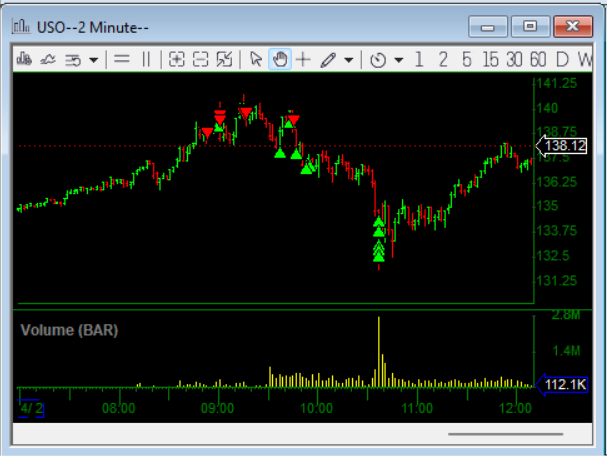Click the tallest volume spike bar
This screenshot has height=456, width=607.
(x=379, y=351)
